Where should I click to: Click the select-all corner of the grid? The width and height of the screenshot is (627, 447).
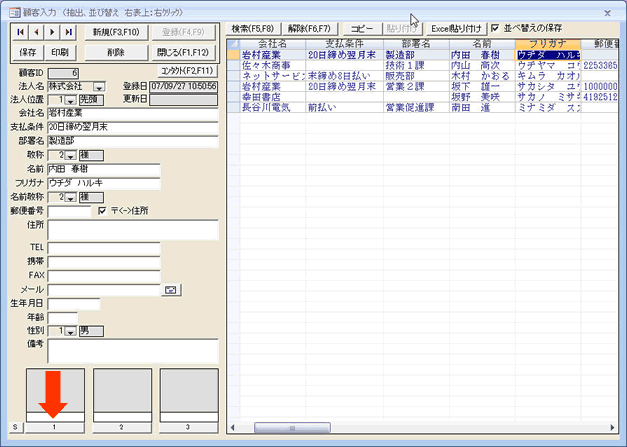[x=234, y=44]
